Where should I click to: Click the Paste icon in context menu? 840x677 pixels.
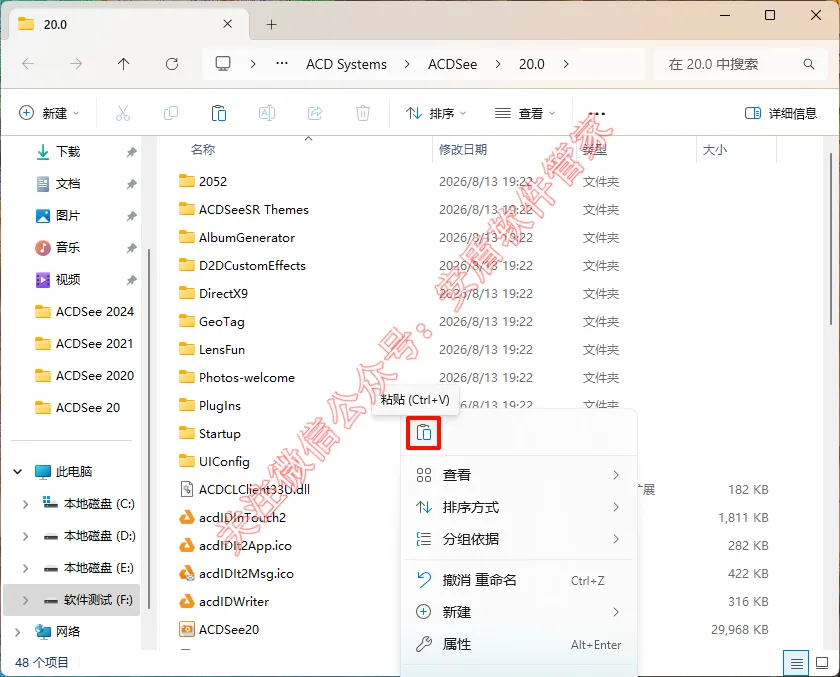click(x=423, y=432)
